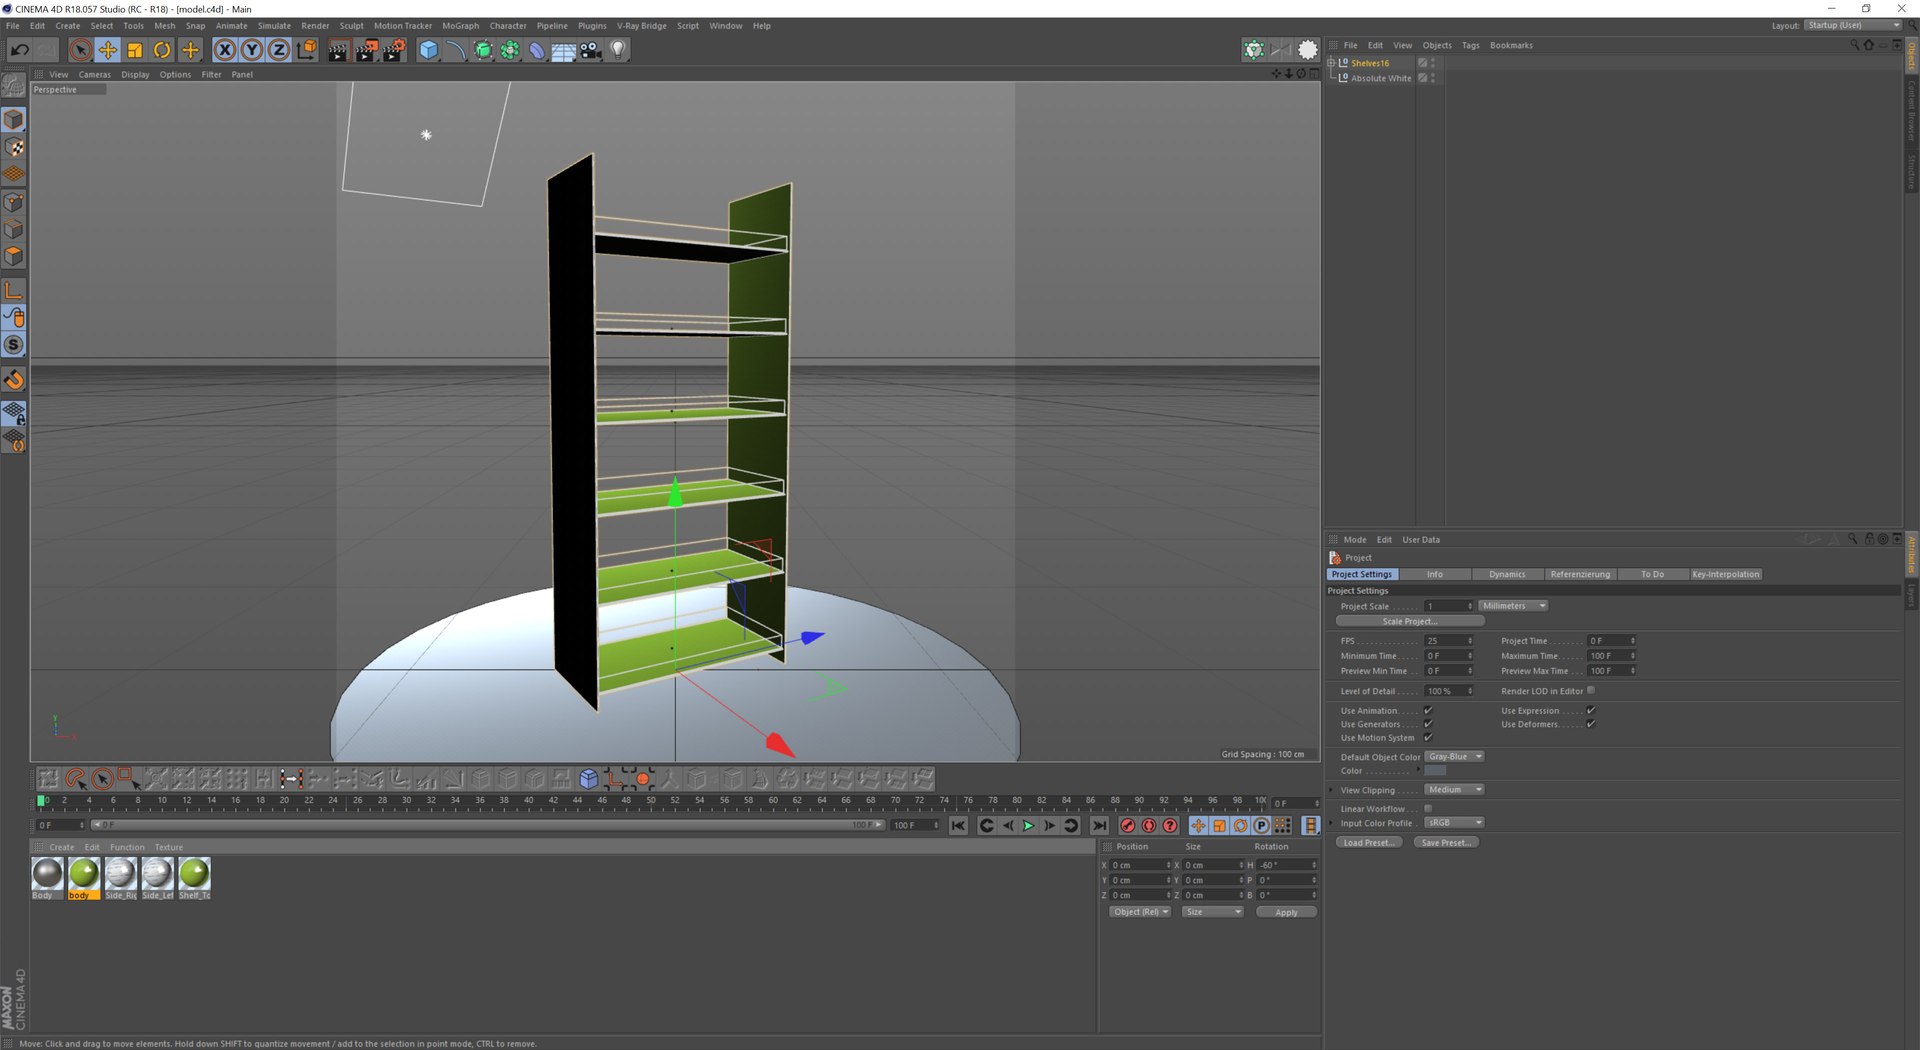The image size is (1920, 1050).
Task: Enable the snap magnet S icon
Action: (x=14, y=345)
